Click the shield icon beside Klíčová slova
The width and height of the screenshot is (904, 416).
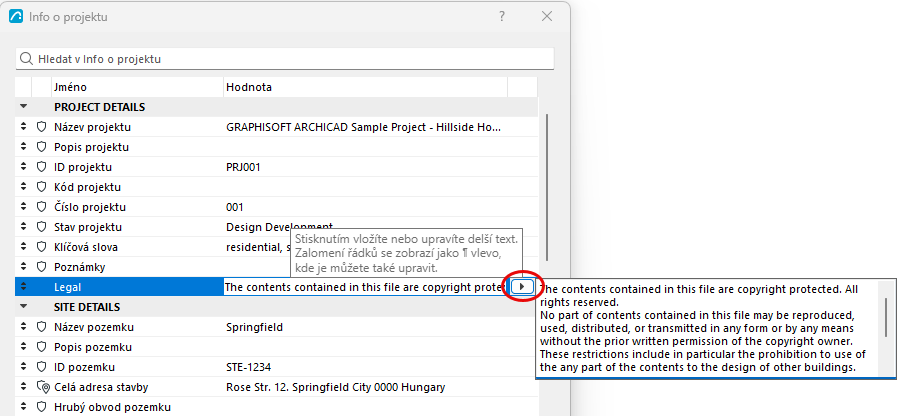pyautogui.click(x=41, y=247)
